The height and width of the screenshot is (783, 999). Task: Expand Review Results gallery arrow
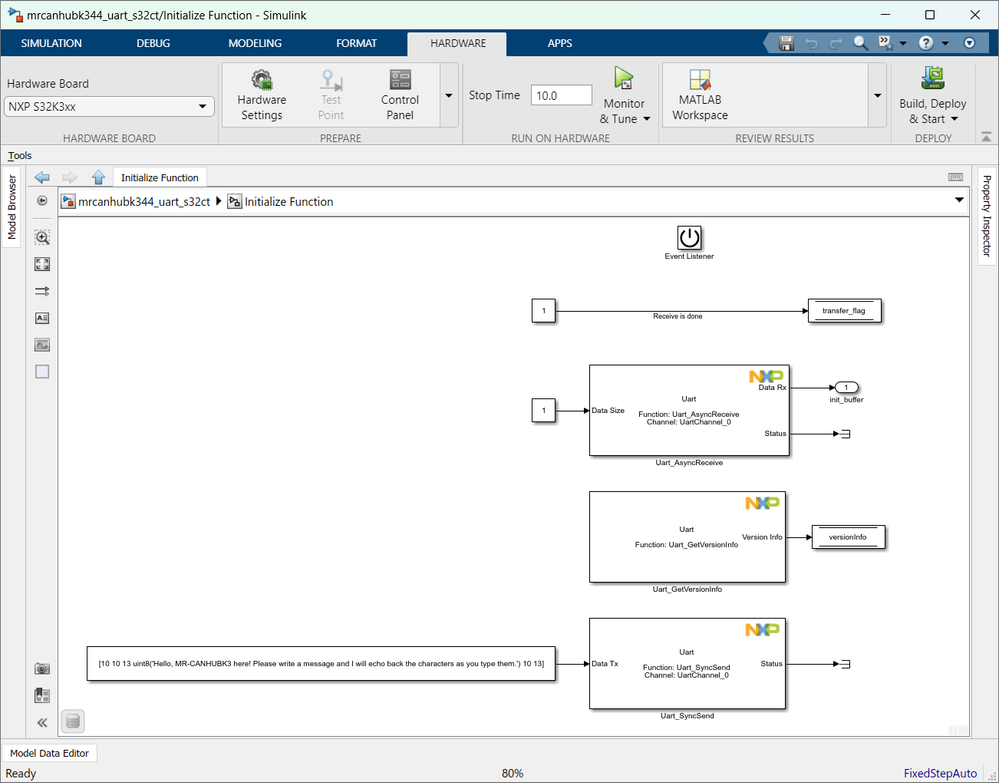click(x=877, y=96)
